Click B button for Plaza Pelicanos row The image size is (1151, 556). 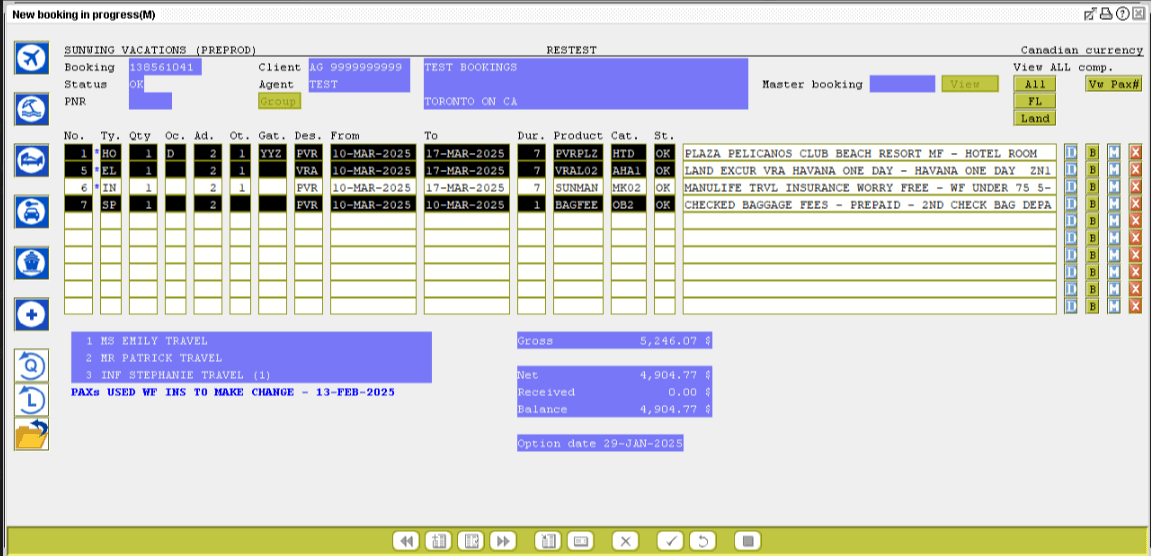click(x=1092, y=153)
